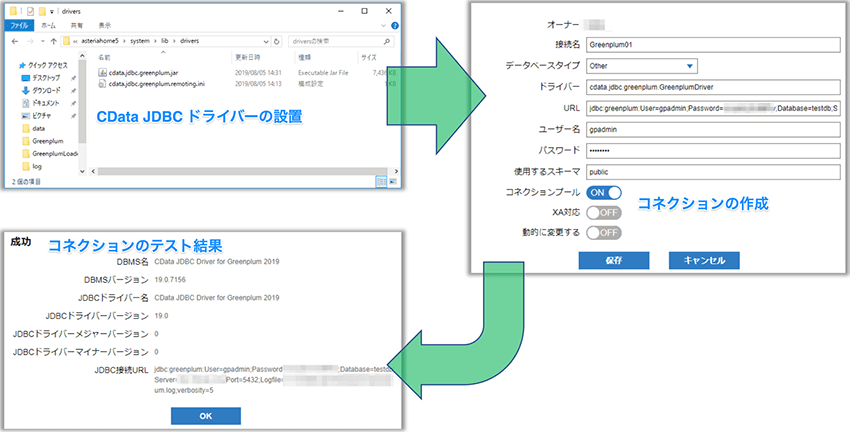This screenshot has width=850, height=432.
Task: Open the データベースタイプ dropdown showing Other
Action: [641, 66]
